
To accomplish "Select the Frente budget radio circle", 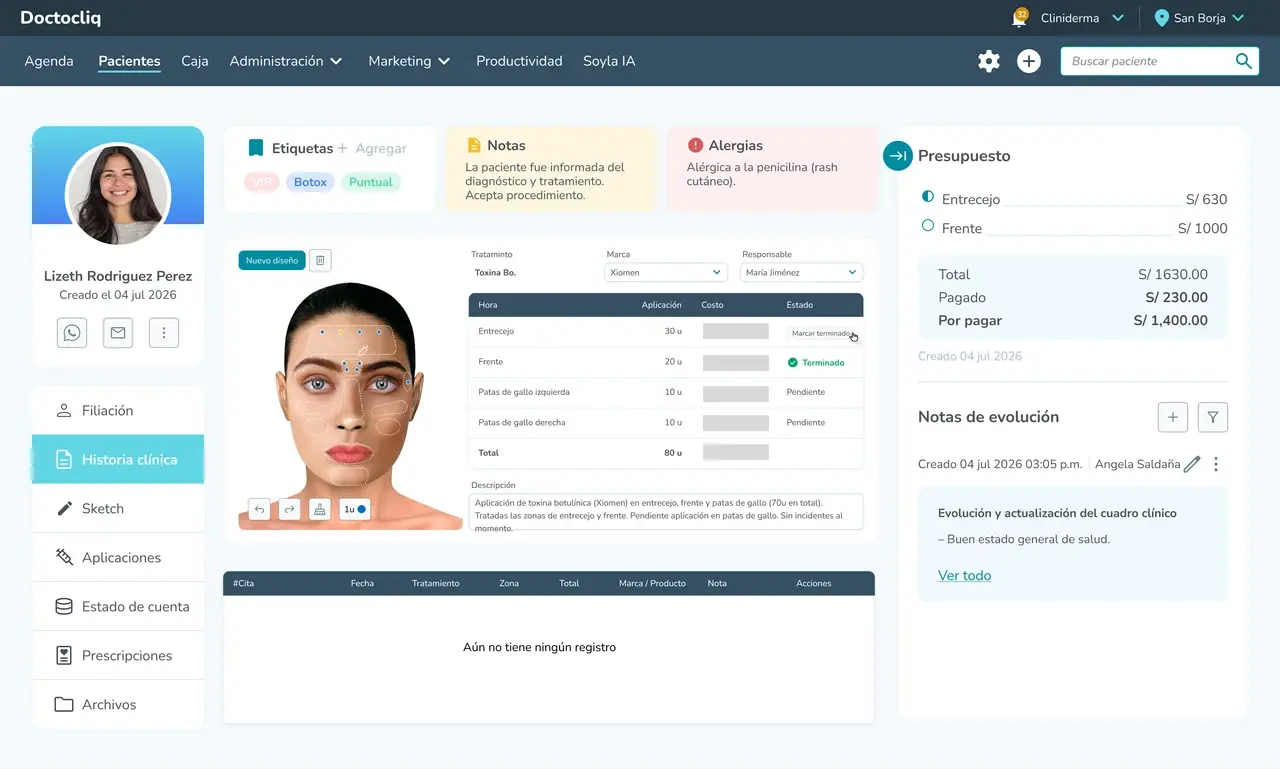I will (x=928, y=226).
